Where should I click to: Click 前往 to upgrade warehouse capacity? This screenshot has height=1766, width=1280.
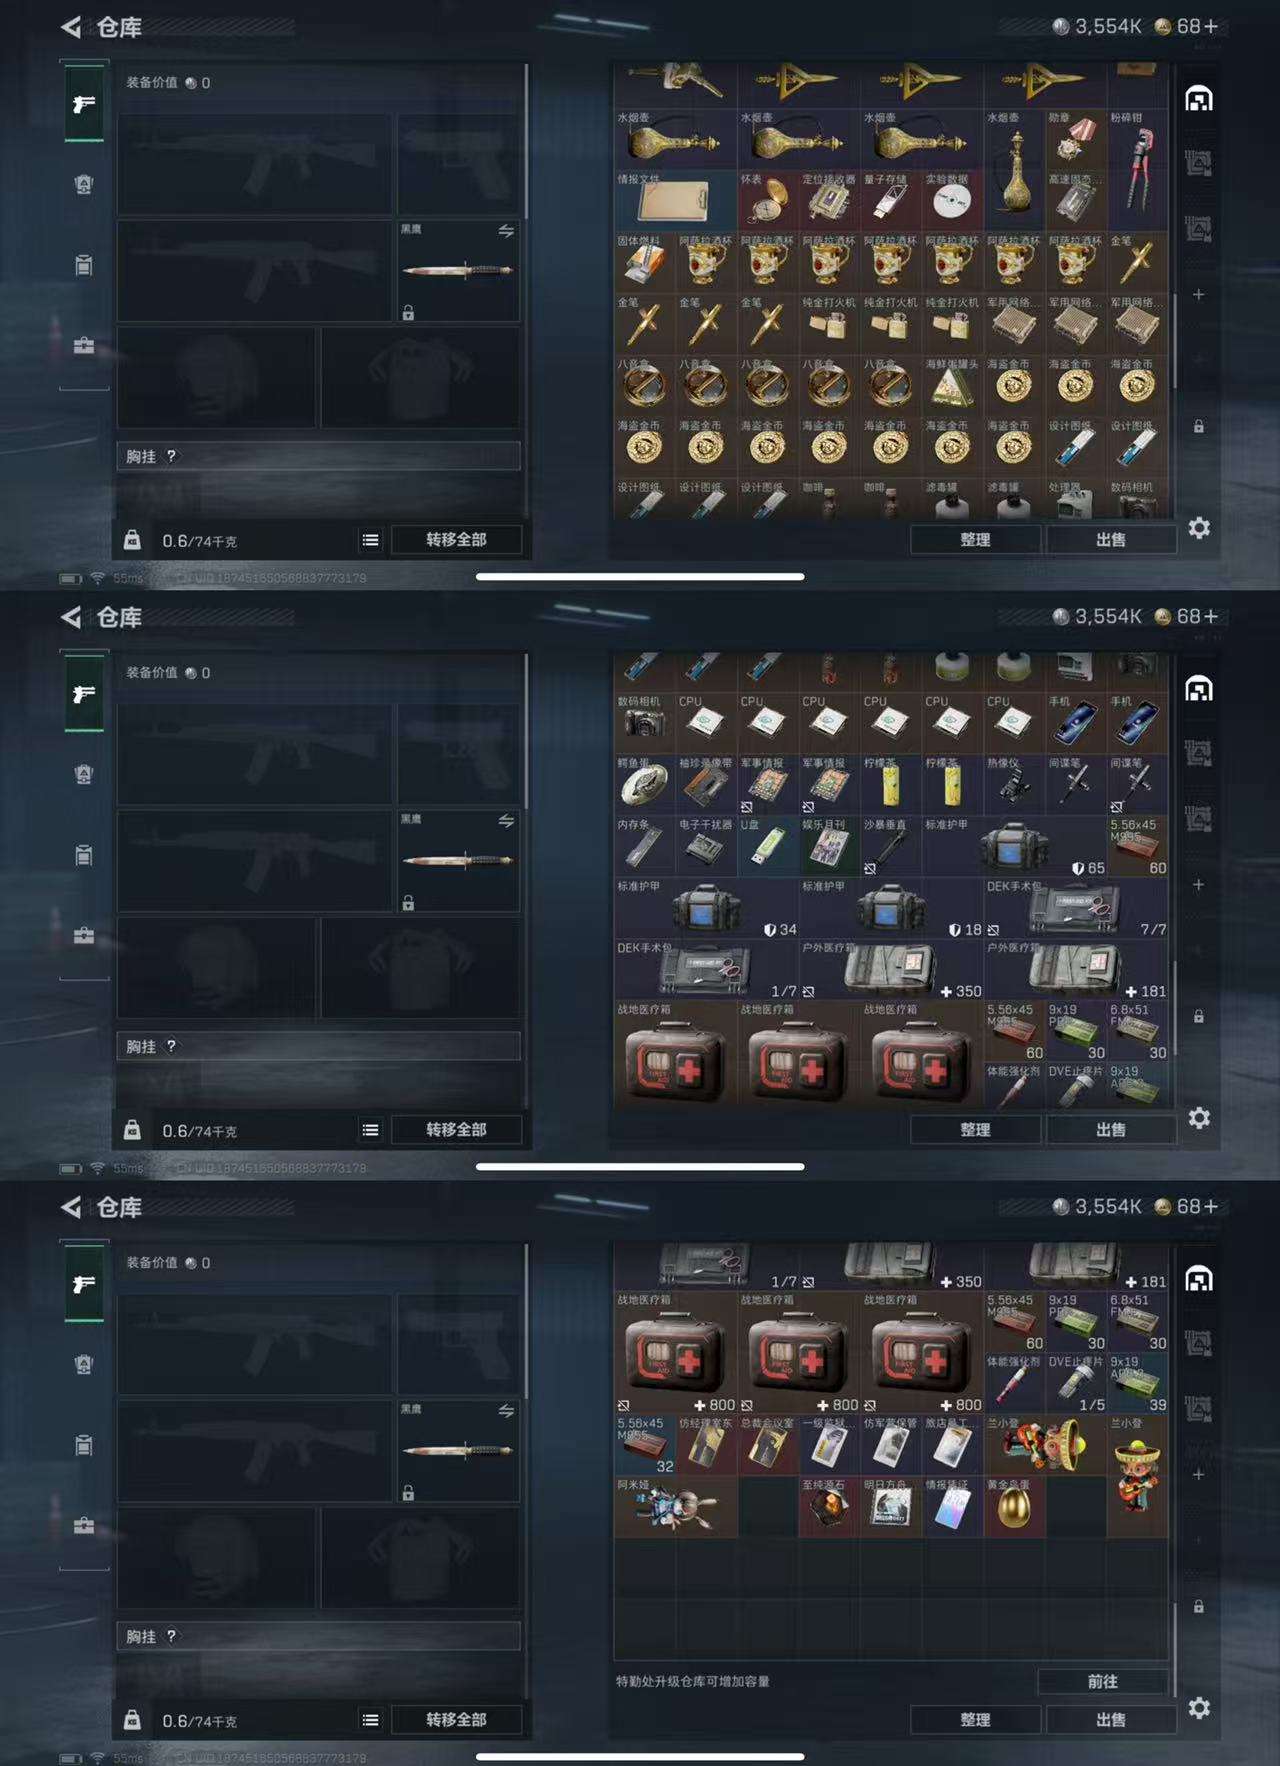(1103, 1682)
